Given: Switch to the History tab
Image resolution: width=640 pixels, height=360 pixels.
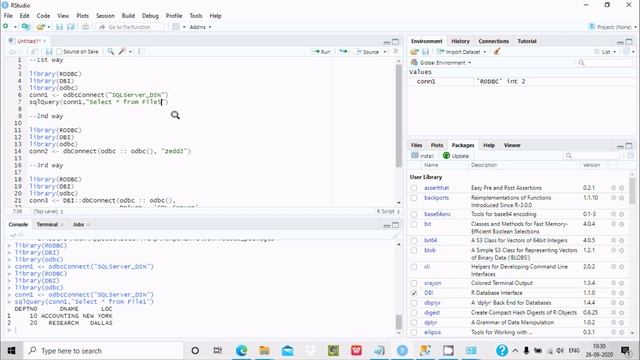Looking at the screenshot, I should pyautogui.click(x=460, y=41).
